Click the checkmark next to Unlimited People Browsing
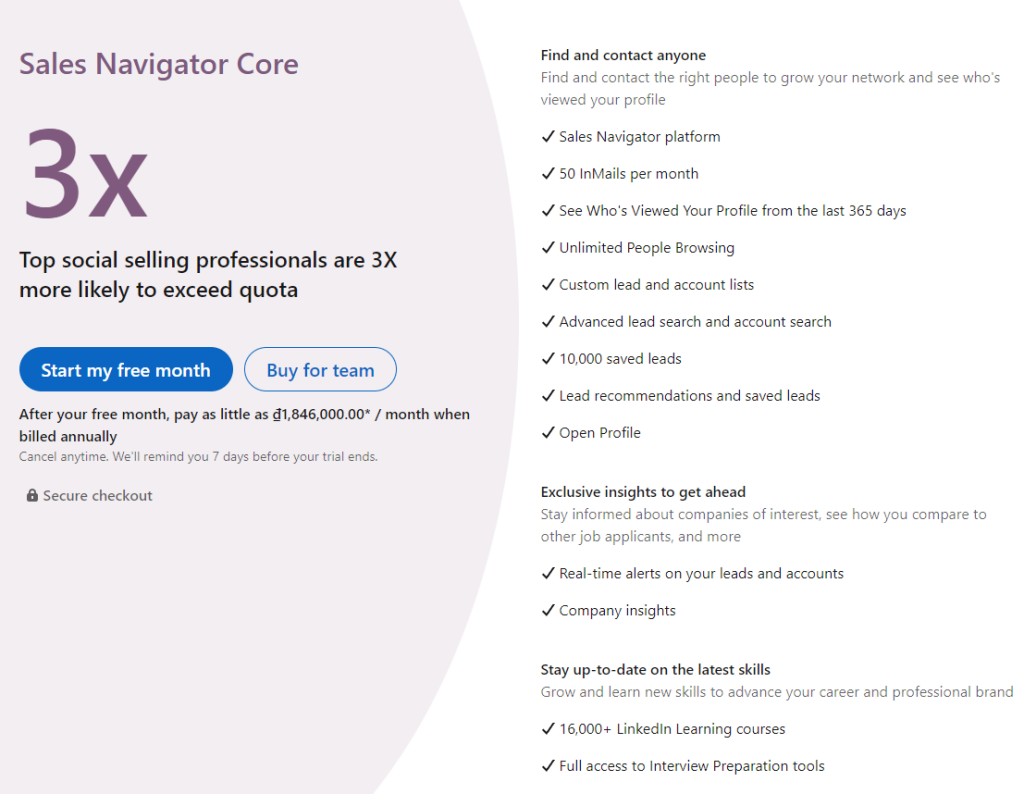Viewport: 1024px width, 794px height. tap(548, 247)
